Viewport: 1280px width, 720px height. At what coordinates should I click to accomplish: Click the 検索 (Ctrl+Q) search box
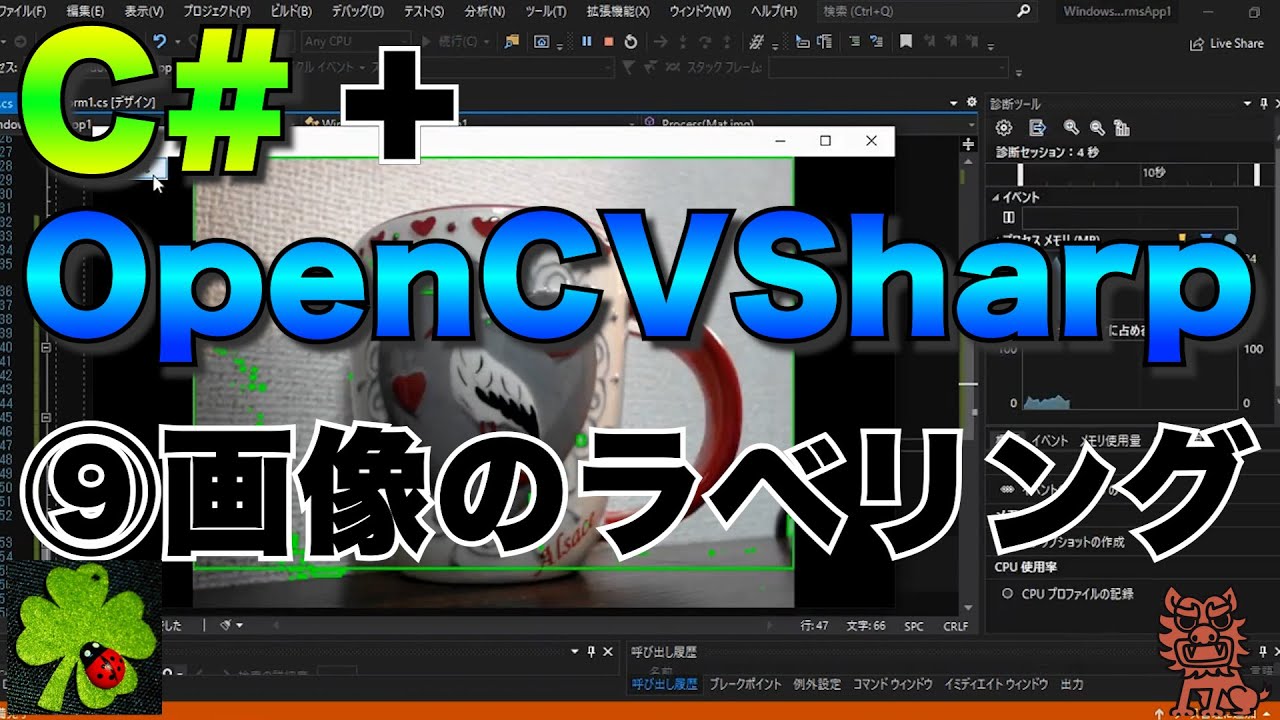coord(925,12)
